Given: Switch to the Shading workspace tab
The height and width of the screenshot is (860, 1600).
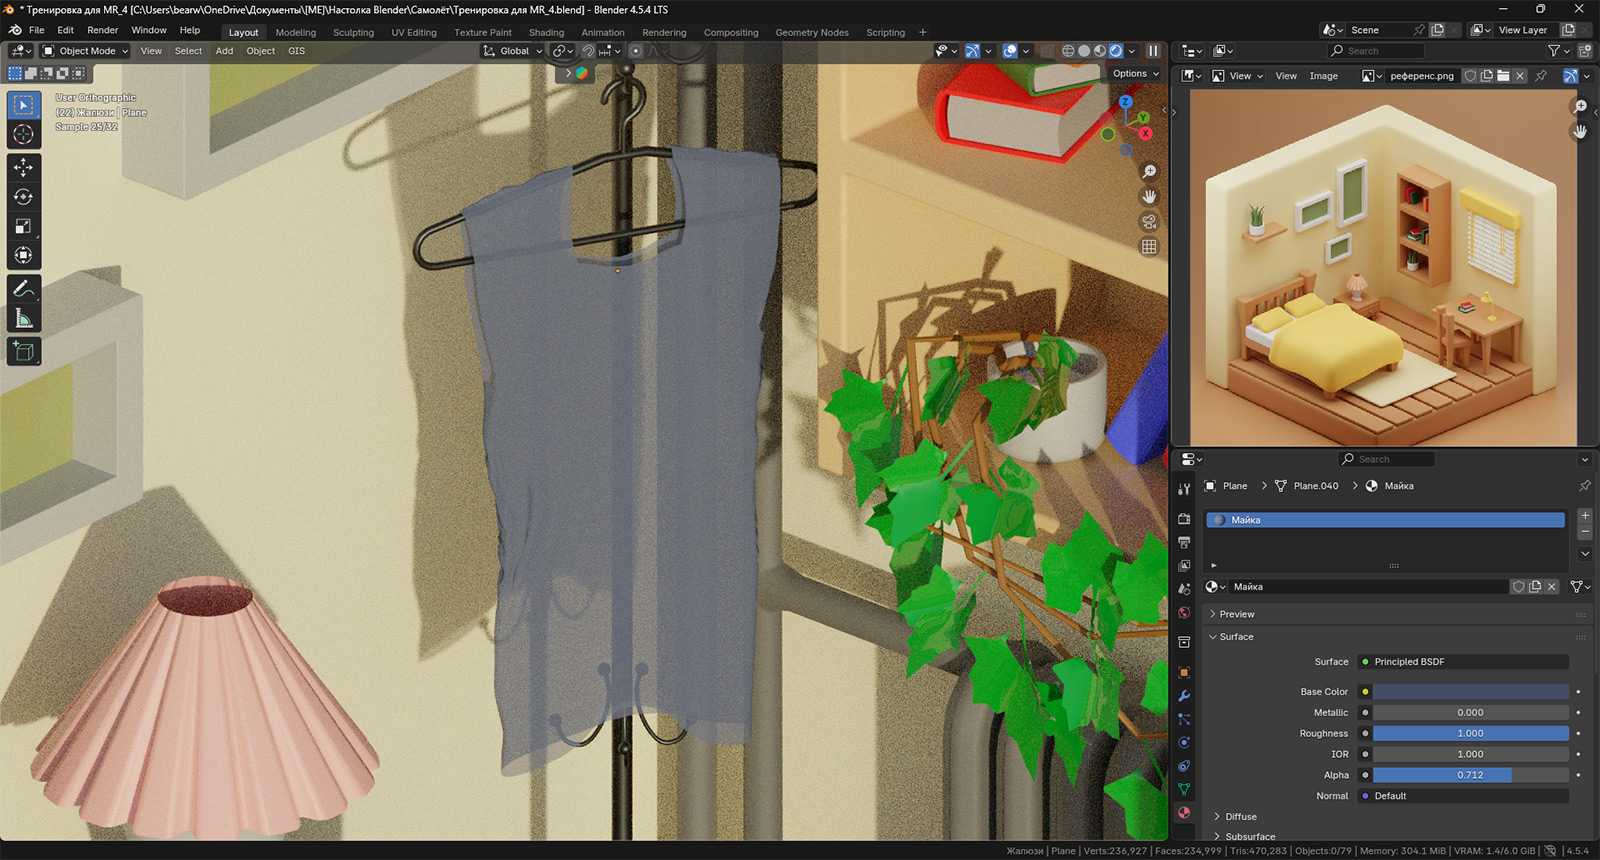Looking at the screenshot, I should pyautogui.click(x=546, y=32).
